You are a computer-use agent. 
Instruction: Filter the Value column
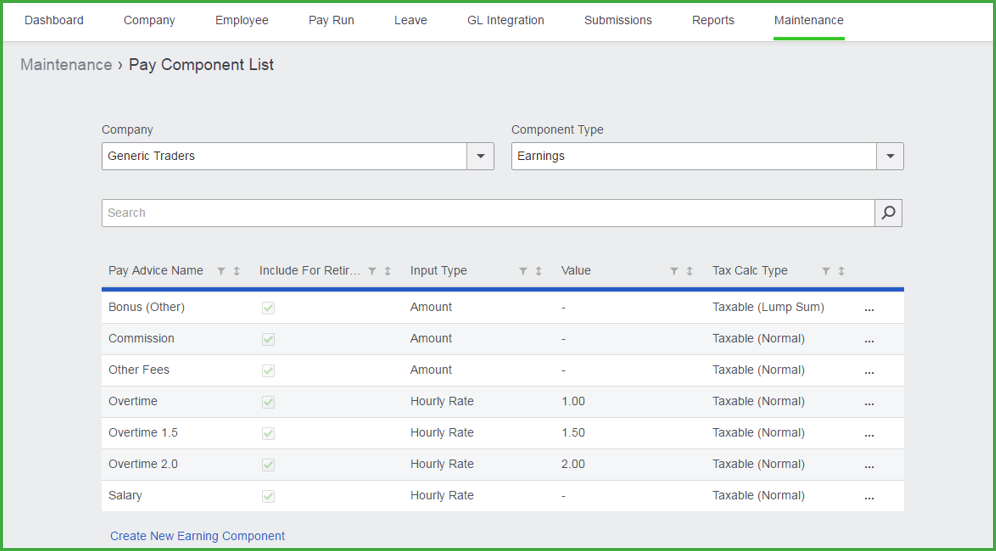pyautogui.click(x=674, y=271)
